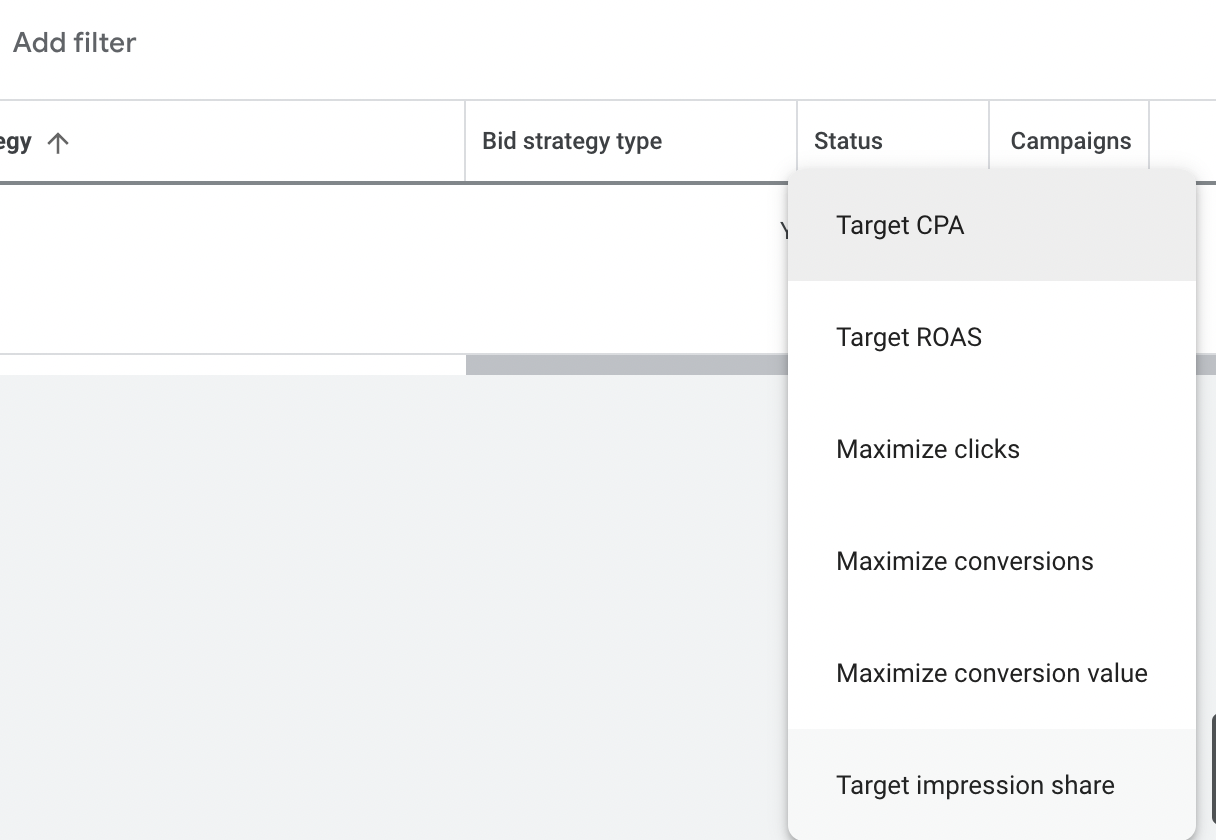Viewport: 1216px width, 840px height.
Task: Choose Maximize conversions option
Action: 964,561
